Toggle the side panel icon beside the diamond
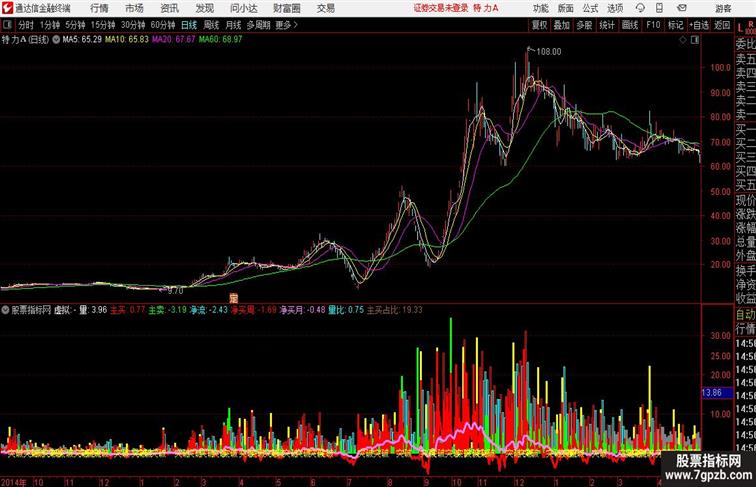 [x=695, y=40]
